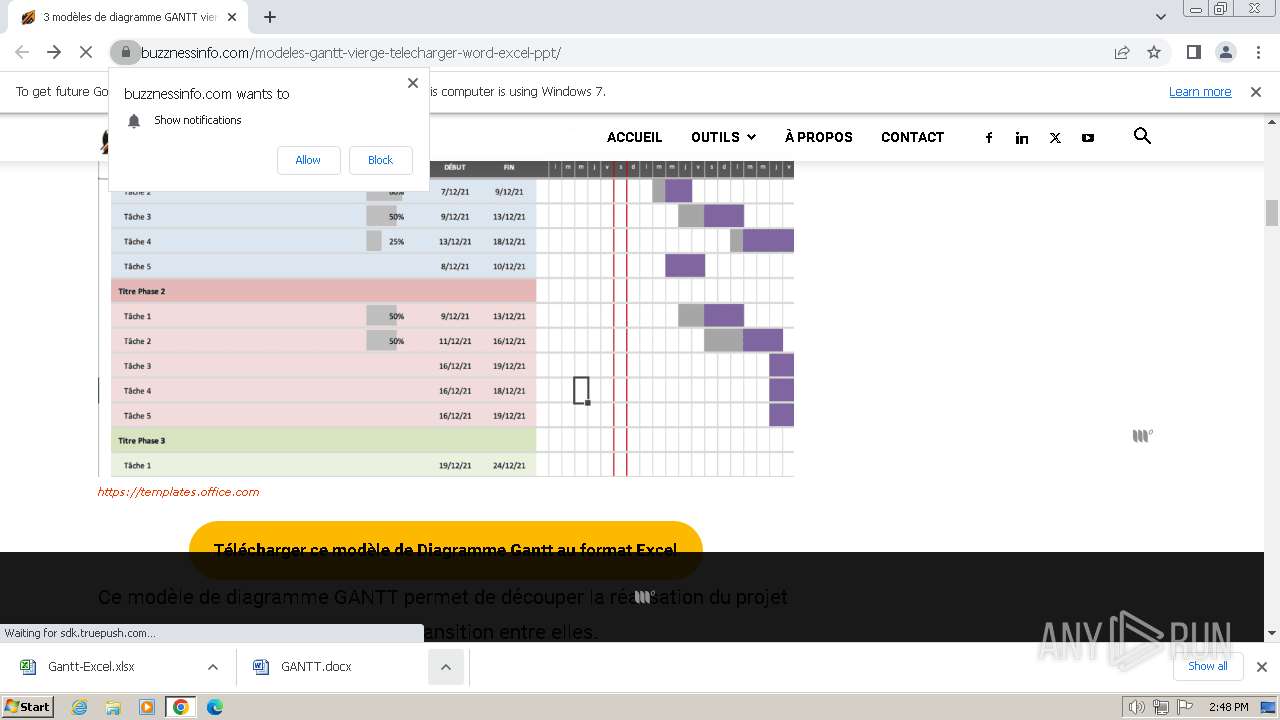Click the Titre Phase 3 row label
The height and width of the screenshot is (720, 1280).
click(142, 441)
